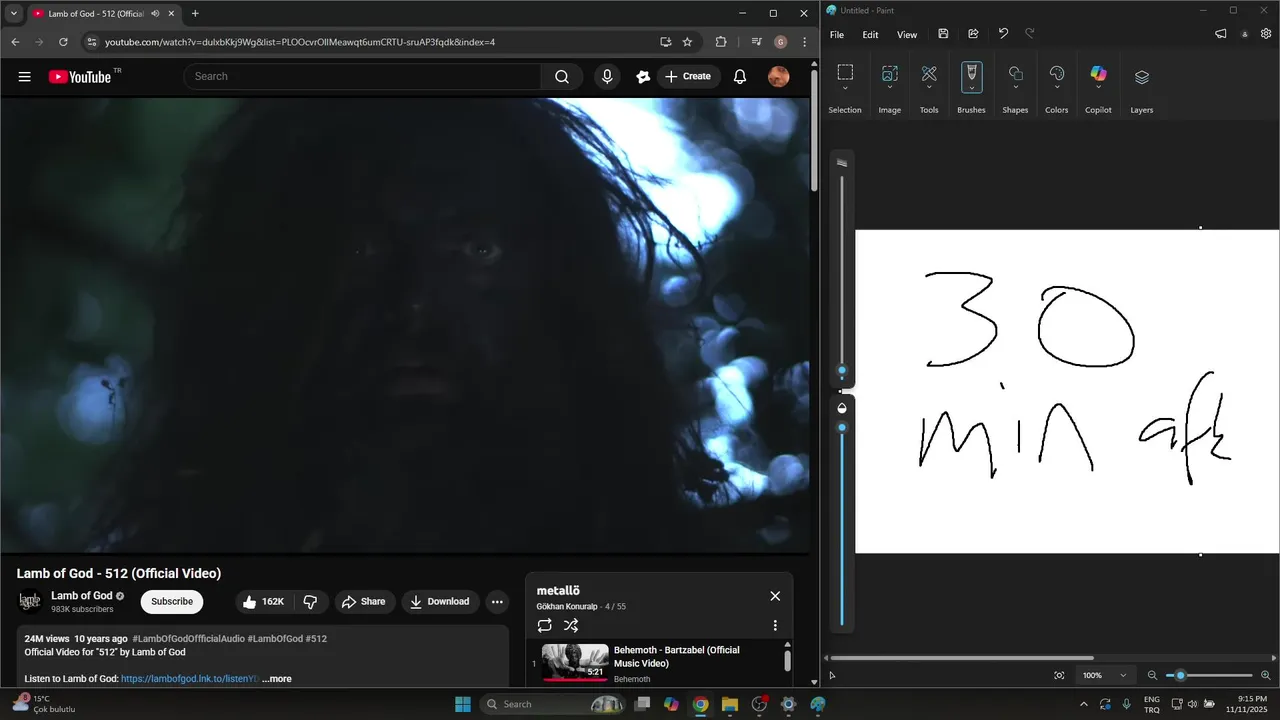The height and width of the screenshot is (720, 1280).
Task: Expand the Copilot dropdown arrow in Paint
Action: [1098, 88]
